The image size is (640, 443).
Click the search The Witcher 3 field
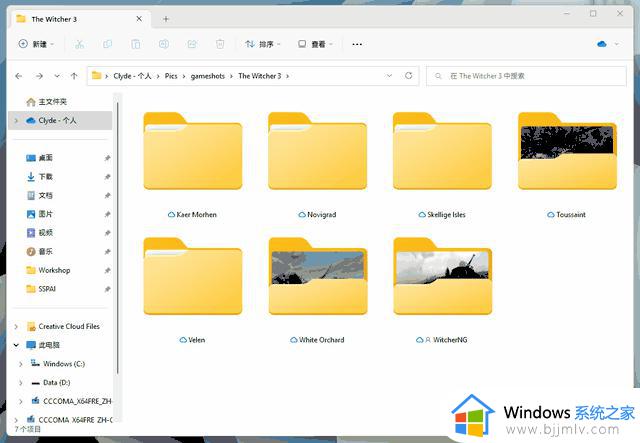[x=526, y=76]
